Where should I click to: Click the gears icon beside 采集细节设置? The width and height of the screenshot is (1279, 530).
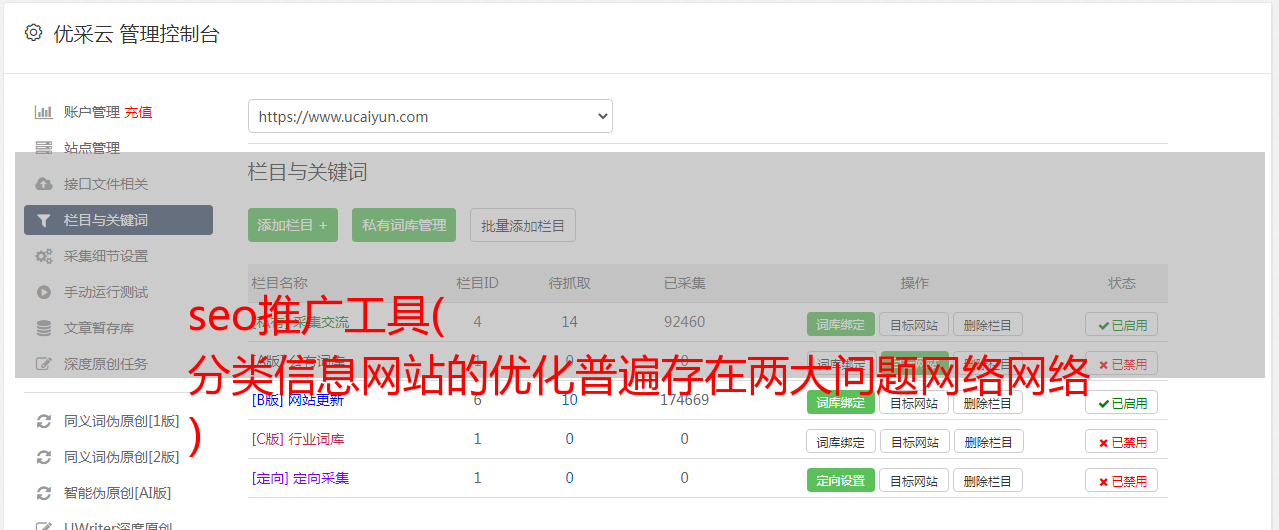point(44,256)
